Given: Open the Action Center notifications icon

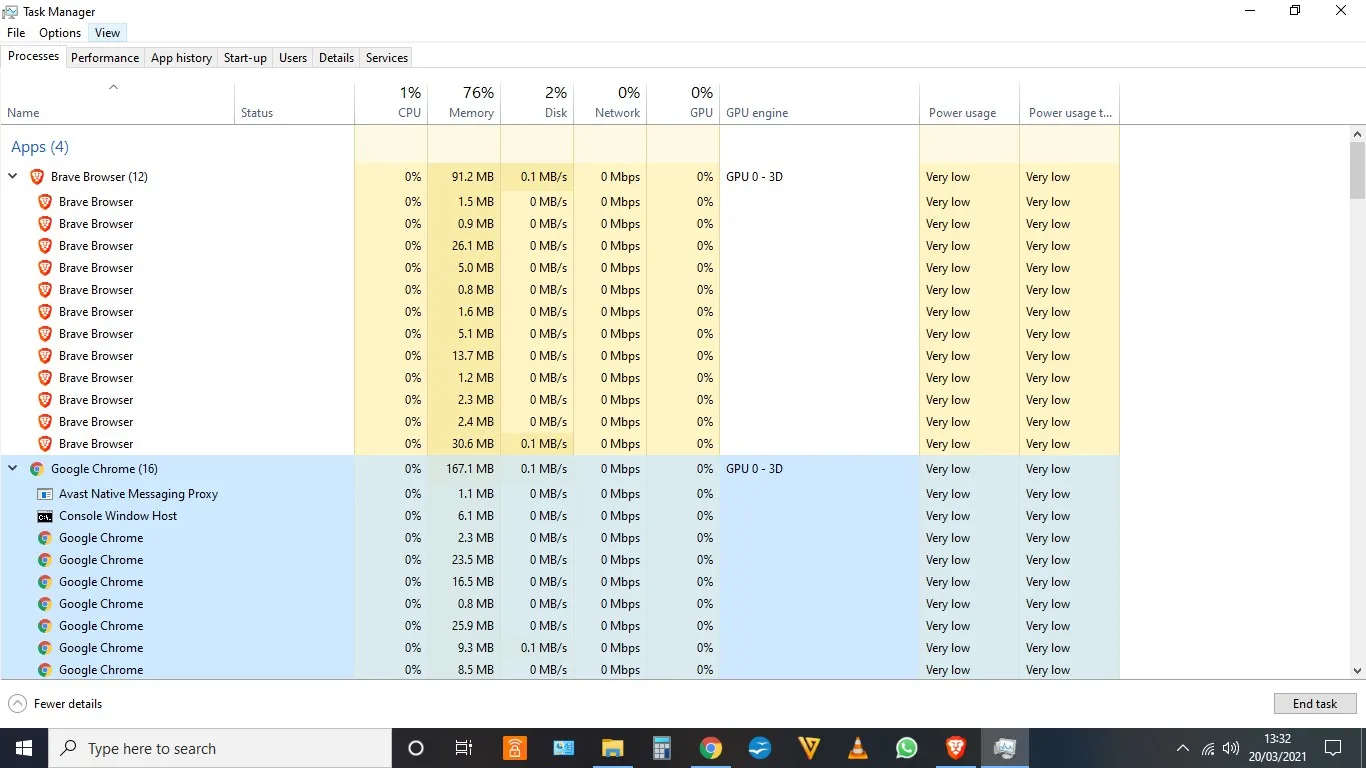Looking at the screenshot, I should point(1332,748).
